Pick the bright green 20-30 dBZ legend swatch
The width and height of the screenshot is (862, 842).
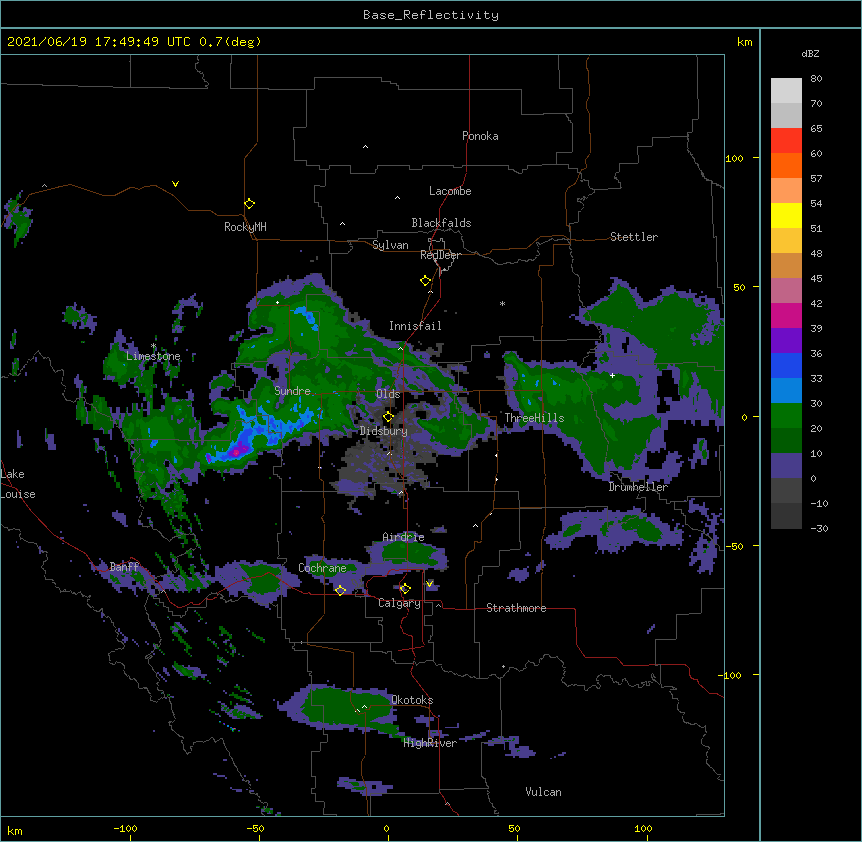point(786,416)
